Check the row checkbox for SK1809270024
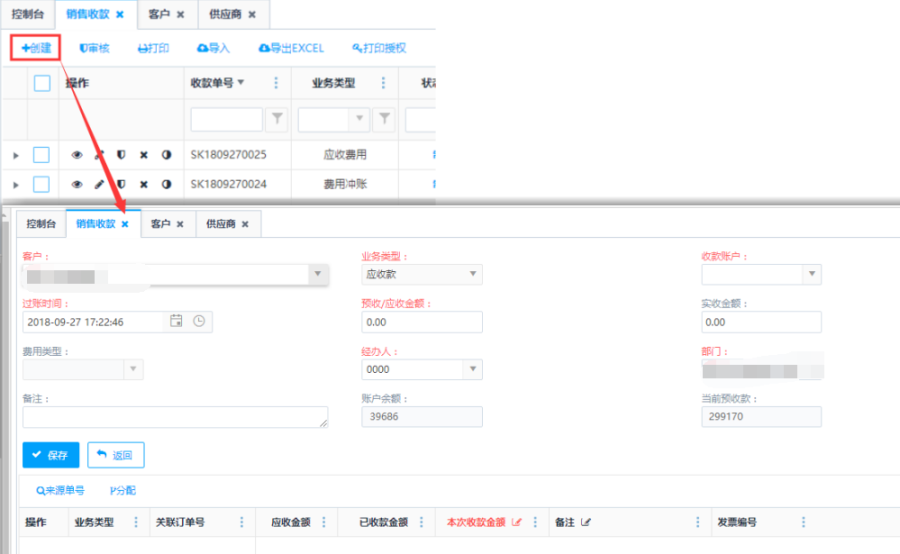Screen dimensions: 900x554 42,184
